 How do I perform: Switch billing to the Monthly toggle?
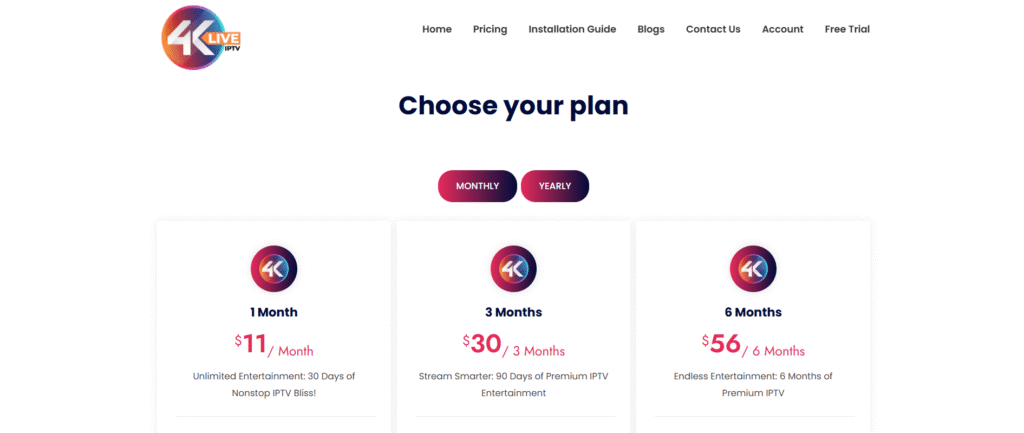(x=477, y=186)
